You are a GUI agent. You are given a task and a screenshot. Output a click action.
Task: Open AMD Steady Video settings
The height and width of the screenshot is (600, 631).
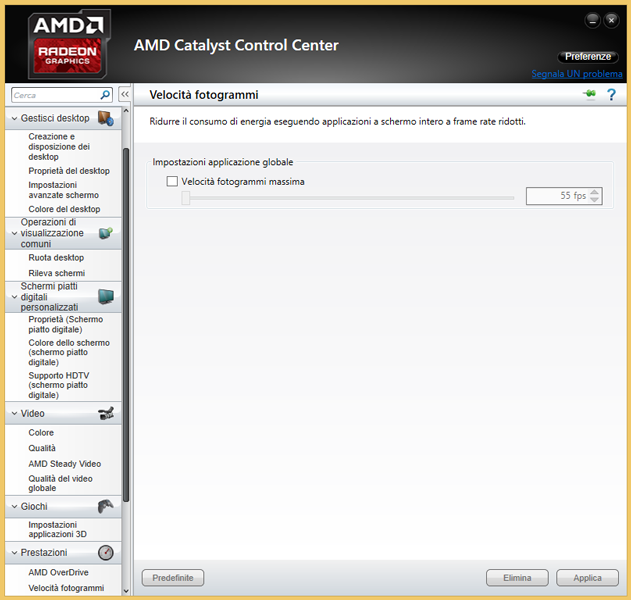click(64, 464)
